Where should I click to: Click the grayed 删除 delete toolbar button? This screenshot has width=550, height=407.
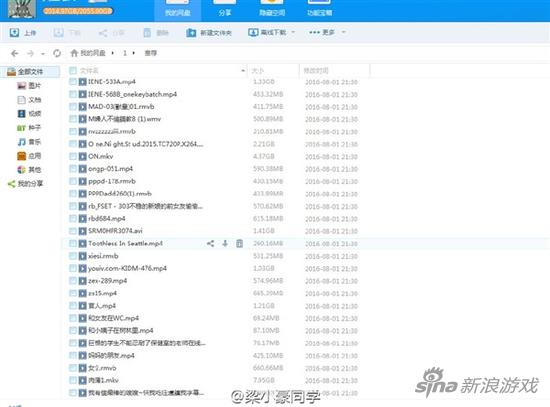156,33
